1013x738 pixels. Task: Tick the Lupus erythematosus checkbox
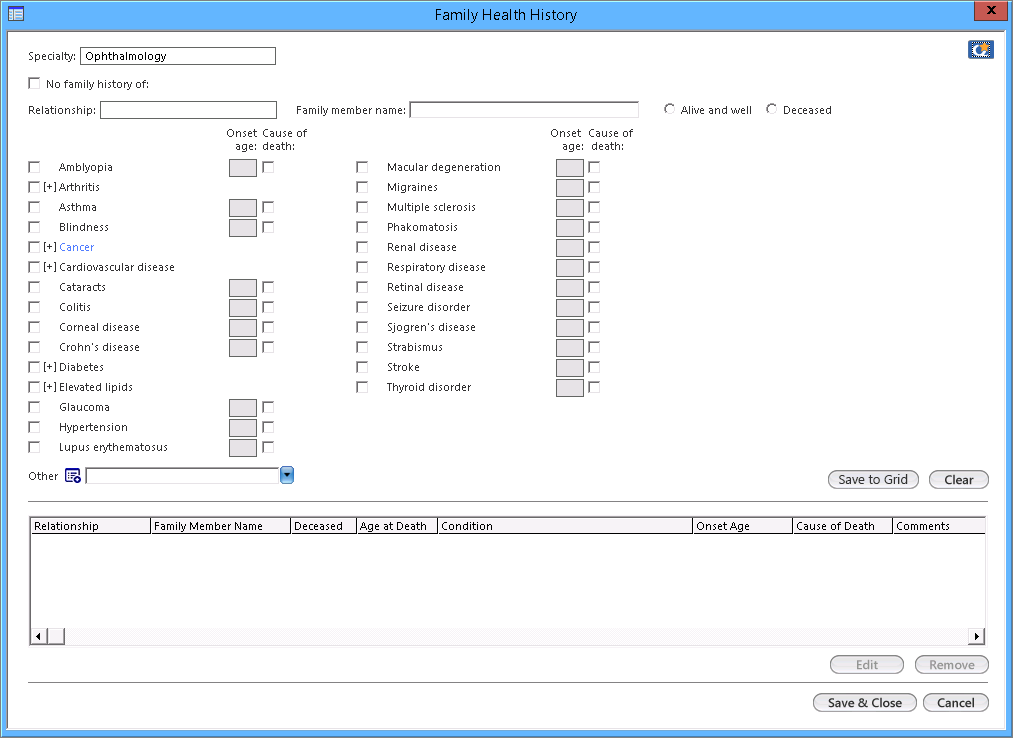pos(34,447)
